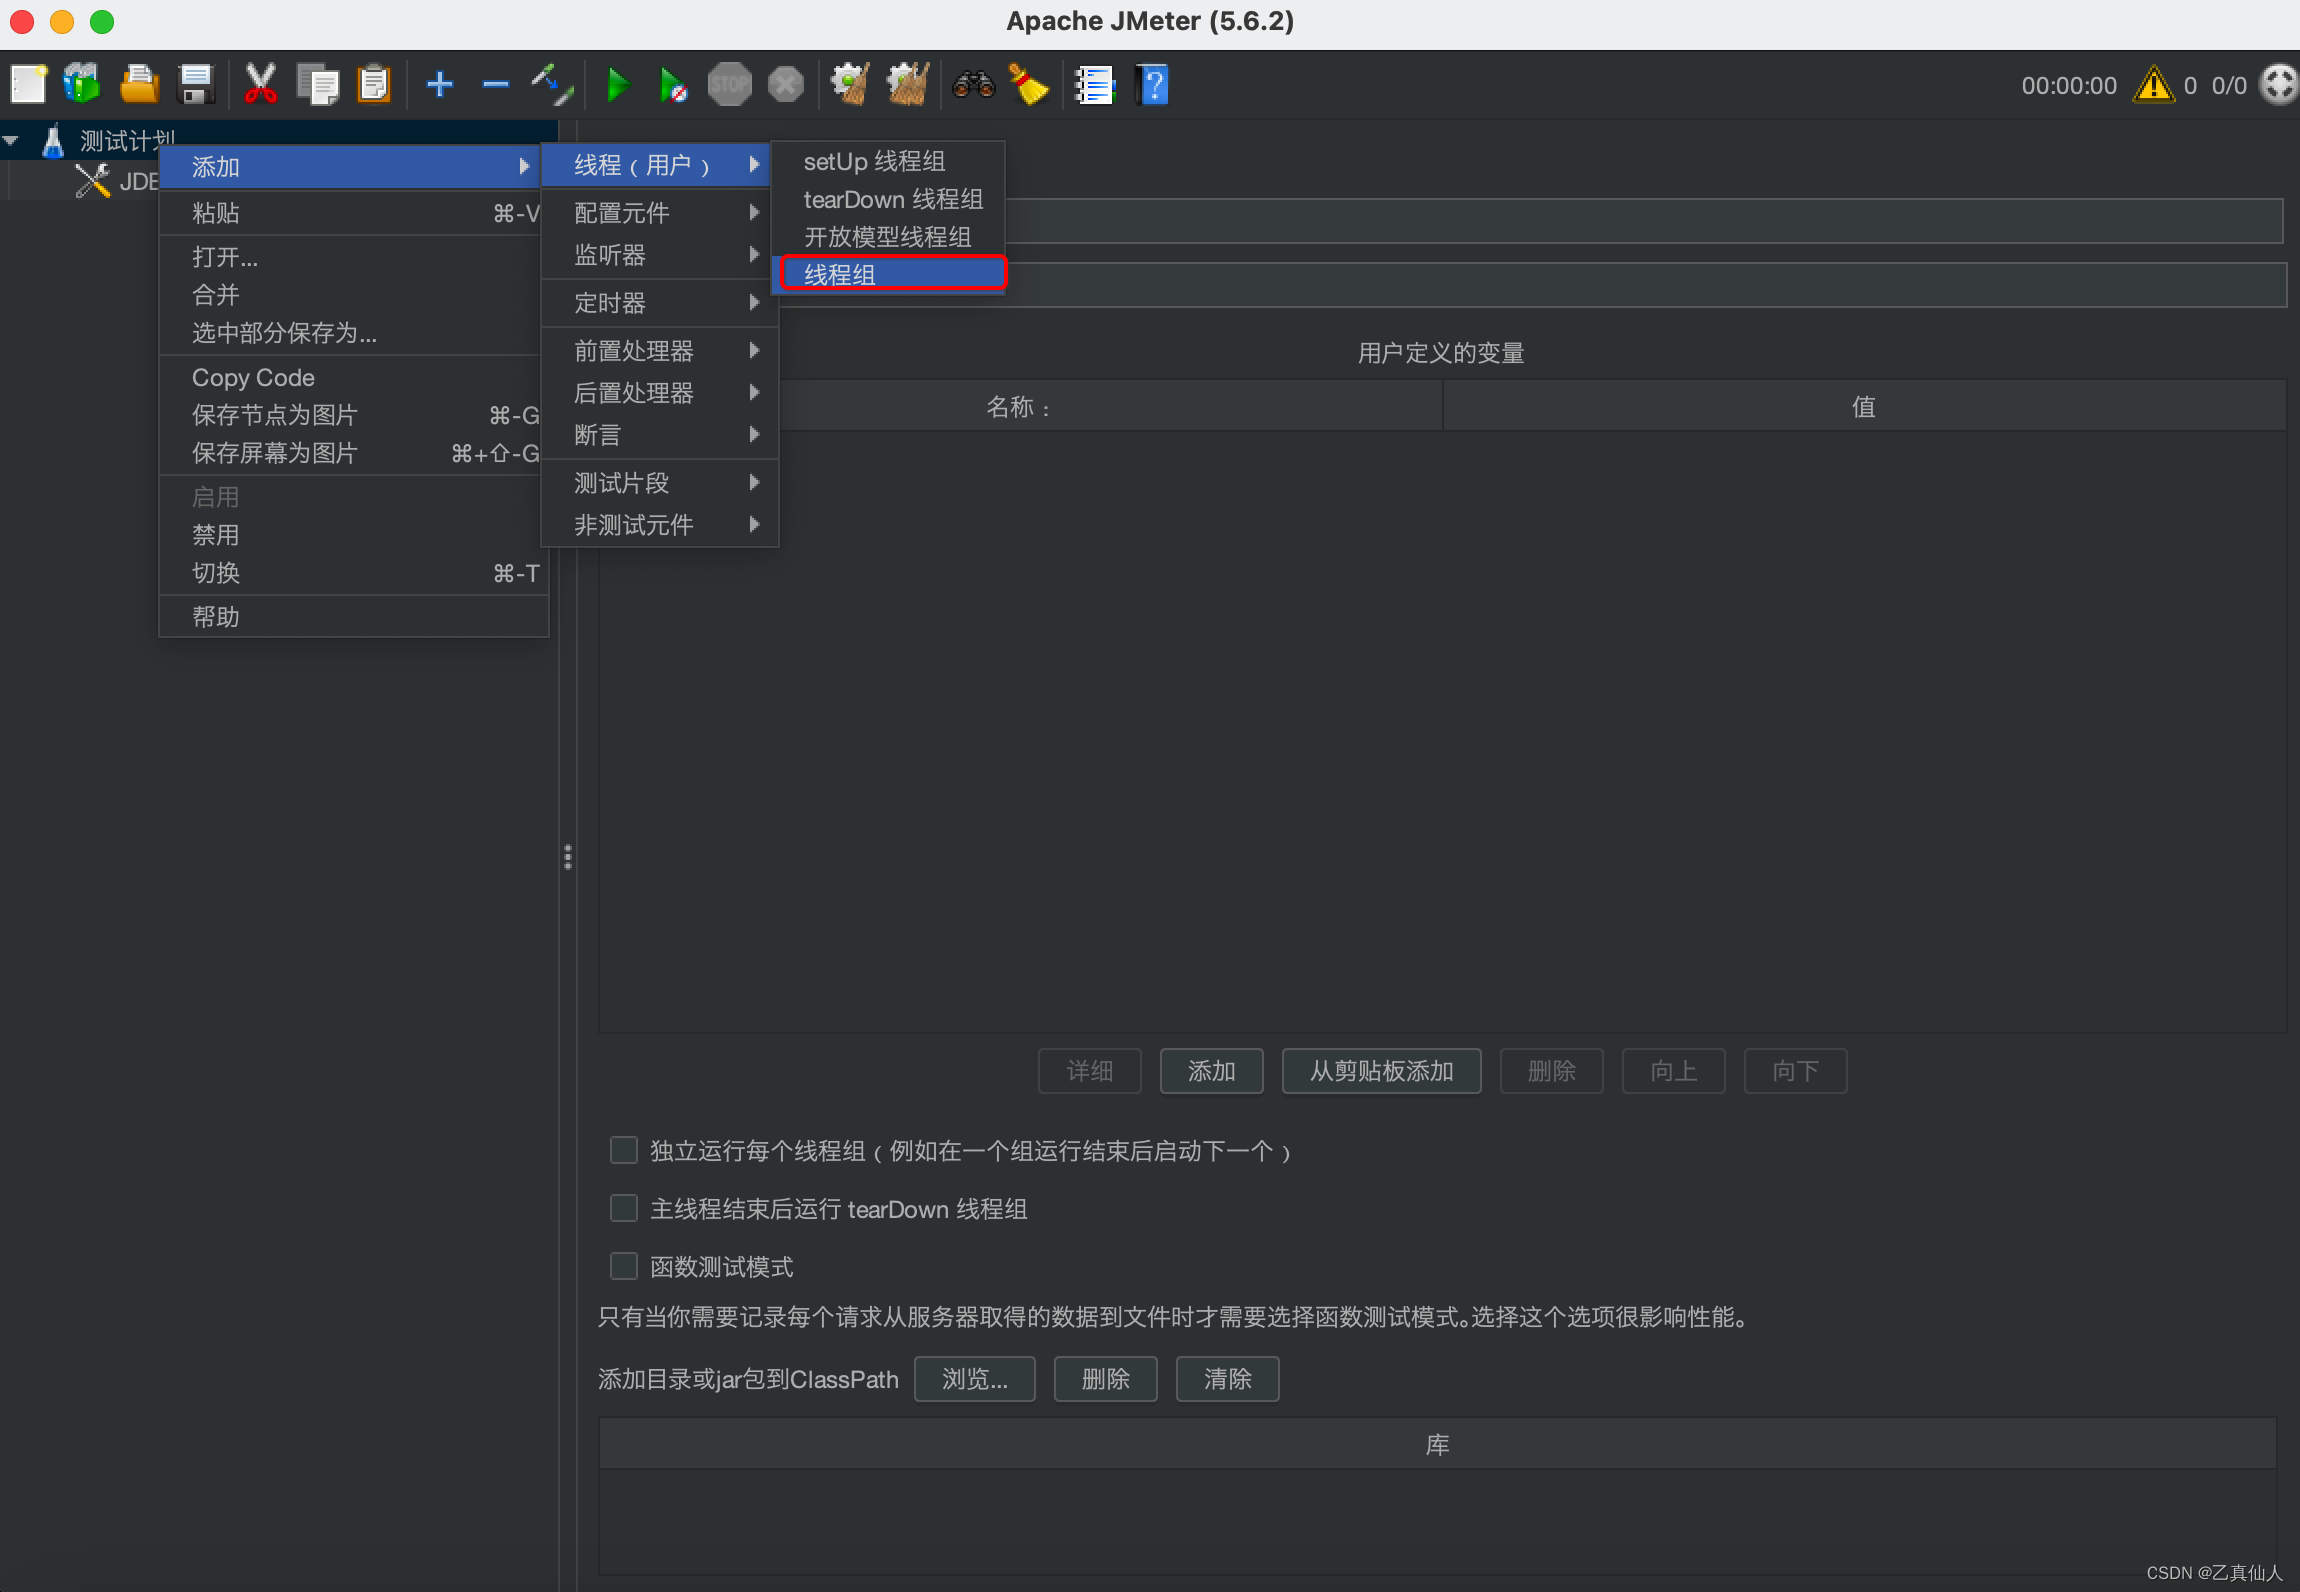Select the JDE tree node with tools icon
This screenshot has width=2300, height=1592.
point(117,181)
